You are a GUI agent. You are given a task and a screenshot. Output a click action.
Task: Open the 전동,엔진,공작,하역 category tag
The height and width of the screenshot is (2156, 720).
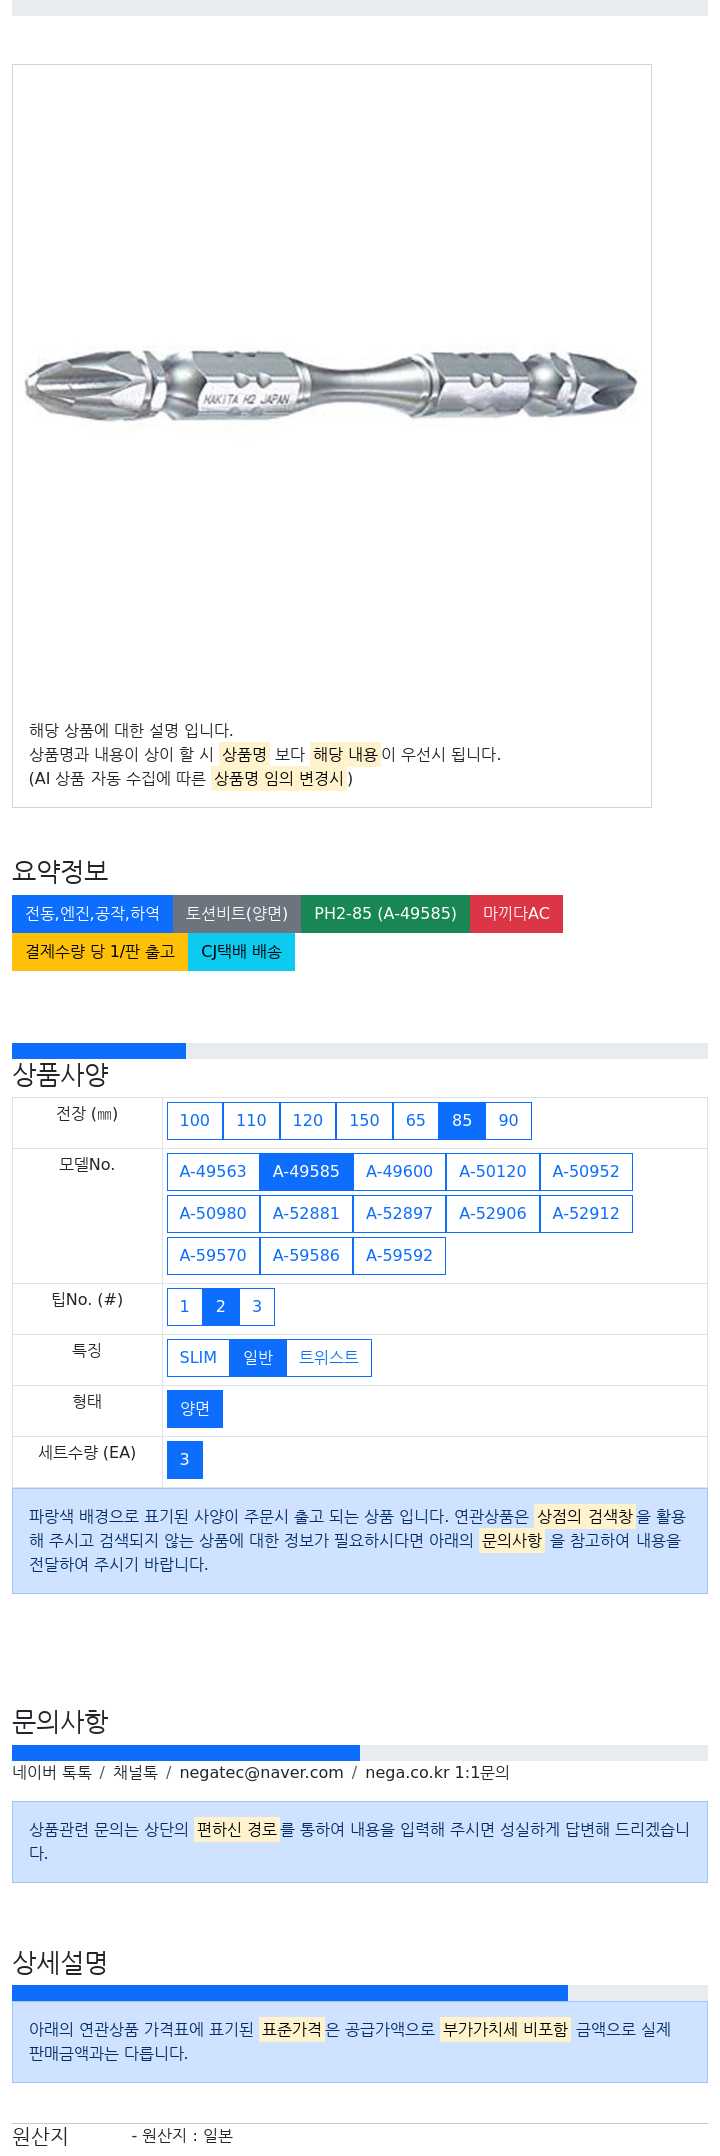point(92,914)
